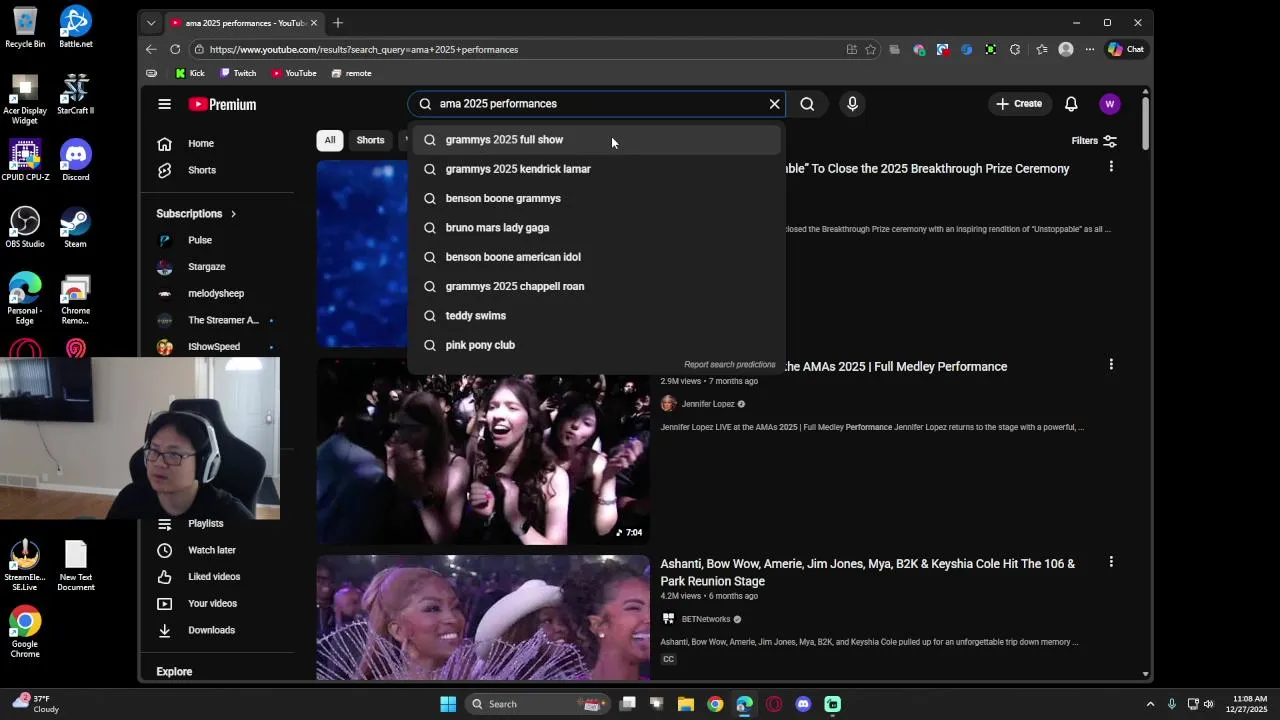Click the address bar URL
1280x720 pixels.
[x=364, y=49]
